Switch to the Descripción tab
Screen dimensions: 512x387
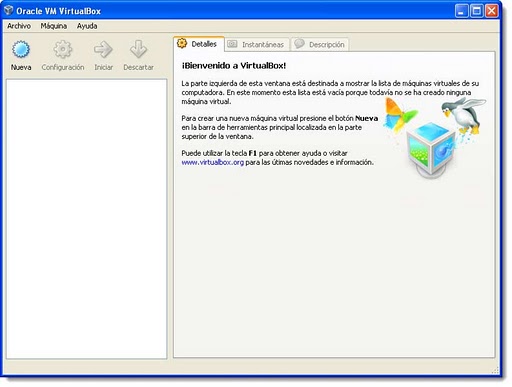coord(320,44)
